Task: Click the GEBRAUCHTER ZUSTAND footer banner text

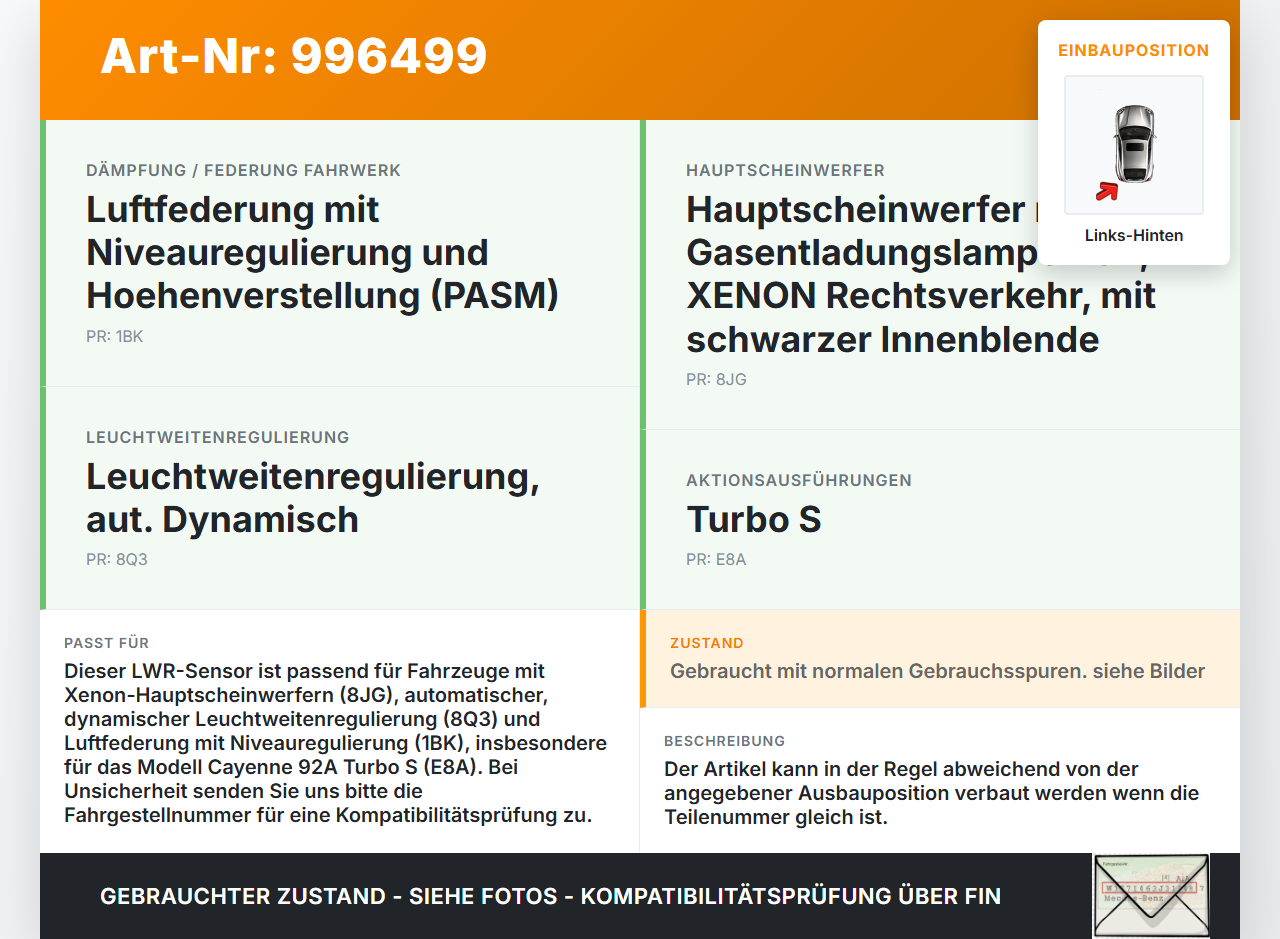Action: click(x=550, y=896)
